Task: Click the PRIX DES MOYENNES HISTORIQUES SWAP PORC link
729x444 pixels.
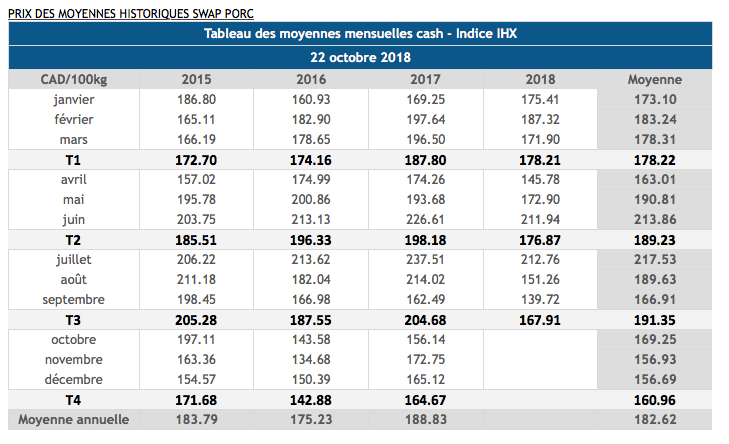Action: pos(130,14)
